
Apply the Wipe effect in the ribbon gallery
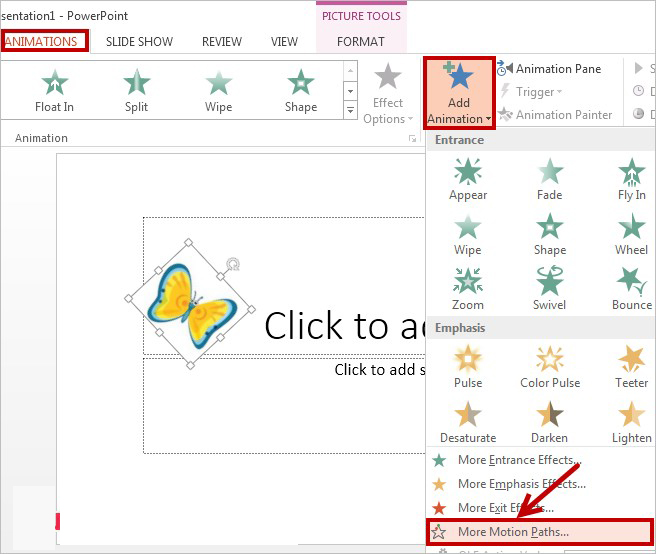coord(218,91)
